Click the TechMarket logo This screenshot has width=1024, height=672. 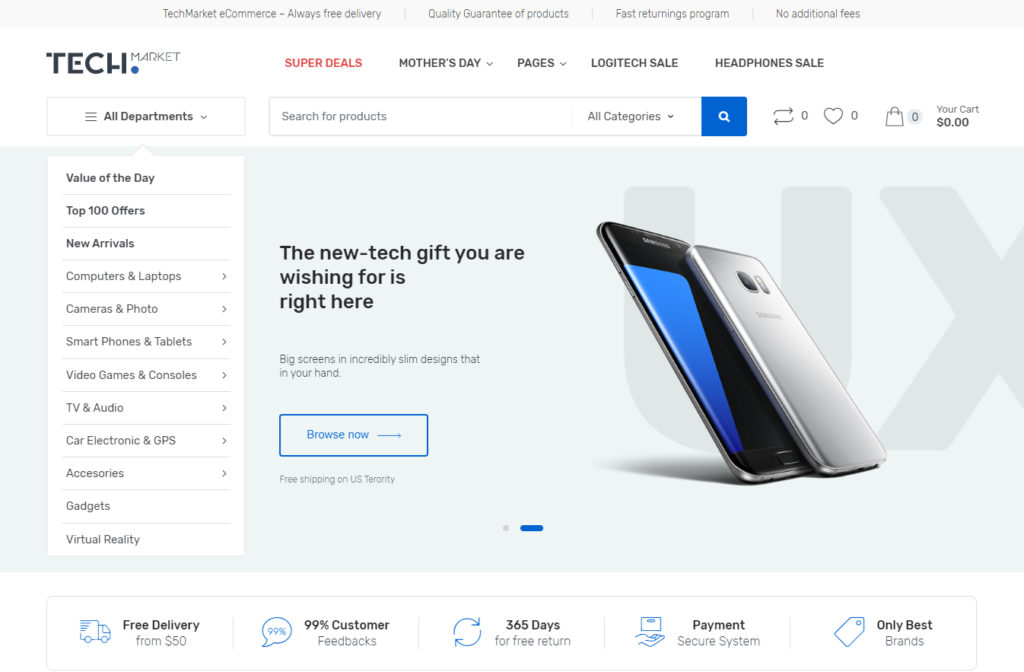[113, 63]
